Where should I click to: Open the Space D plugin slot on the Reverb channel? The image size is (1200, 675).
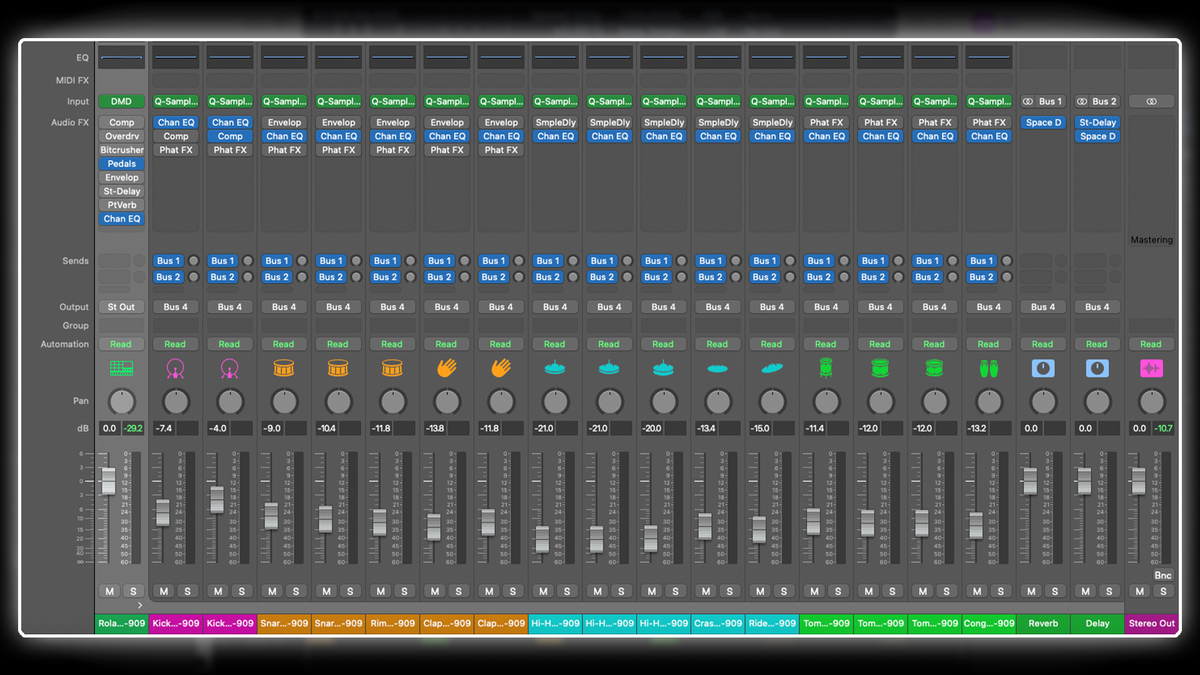(x=1042, y=122)
